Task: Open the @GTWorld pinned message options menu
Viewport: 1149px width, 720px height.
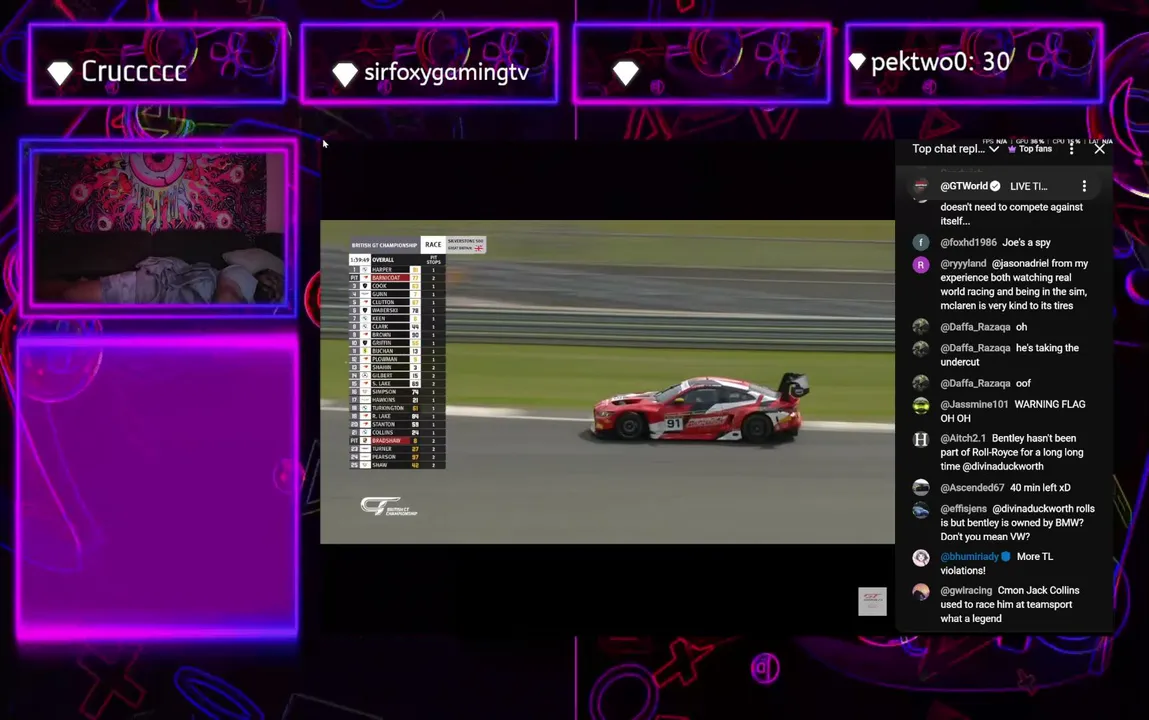Action: coord(1085,186)
